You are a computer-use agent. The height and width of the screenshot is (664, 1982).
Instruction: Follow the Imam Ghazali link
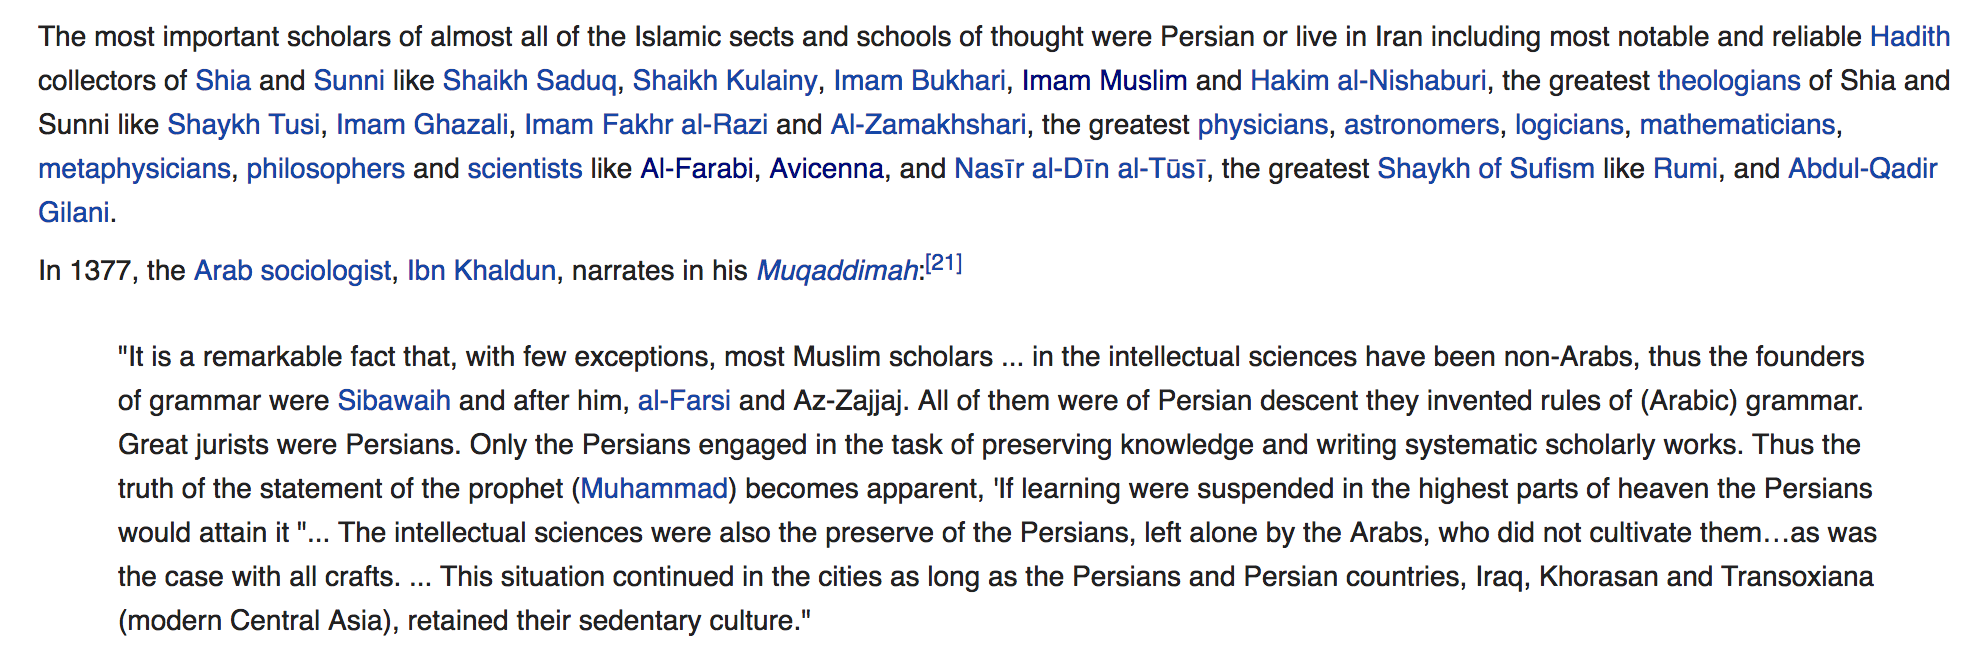[x=422, y=125]
